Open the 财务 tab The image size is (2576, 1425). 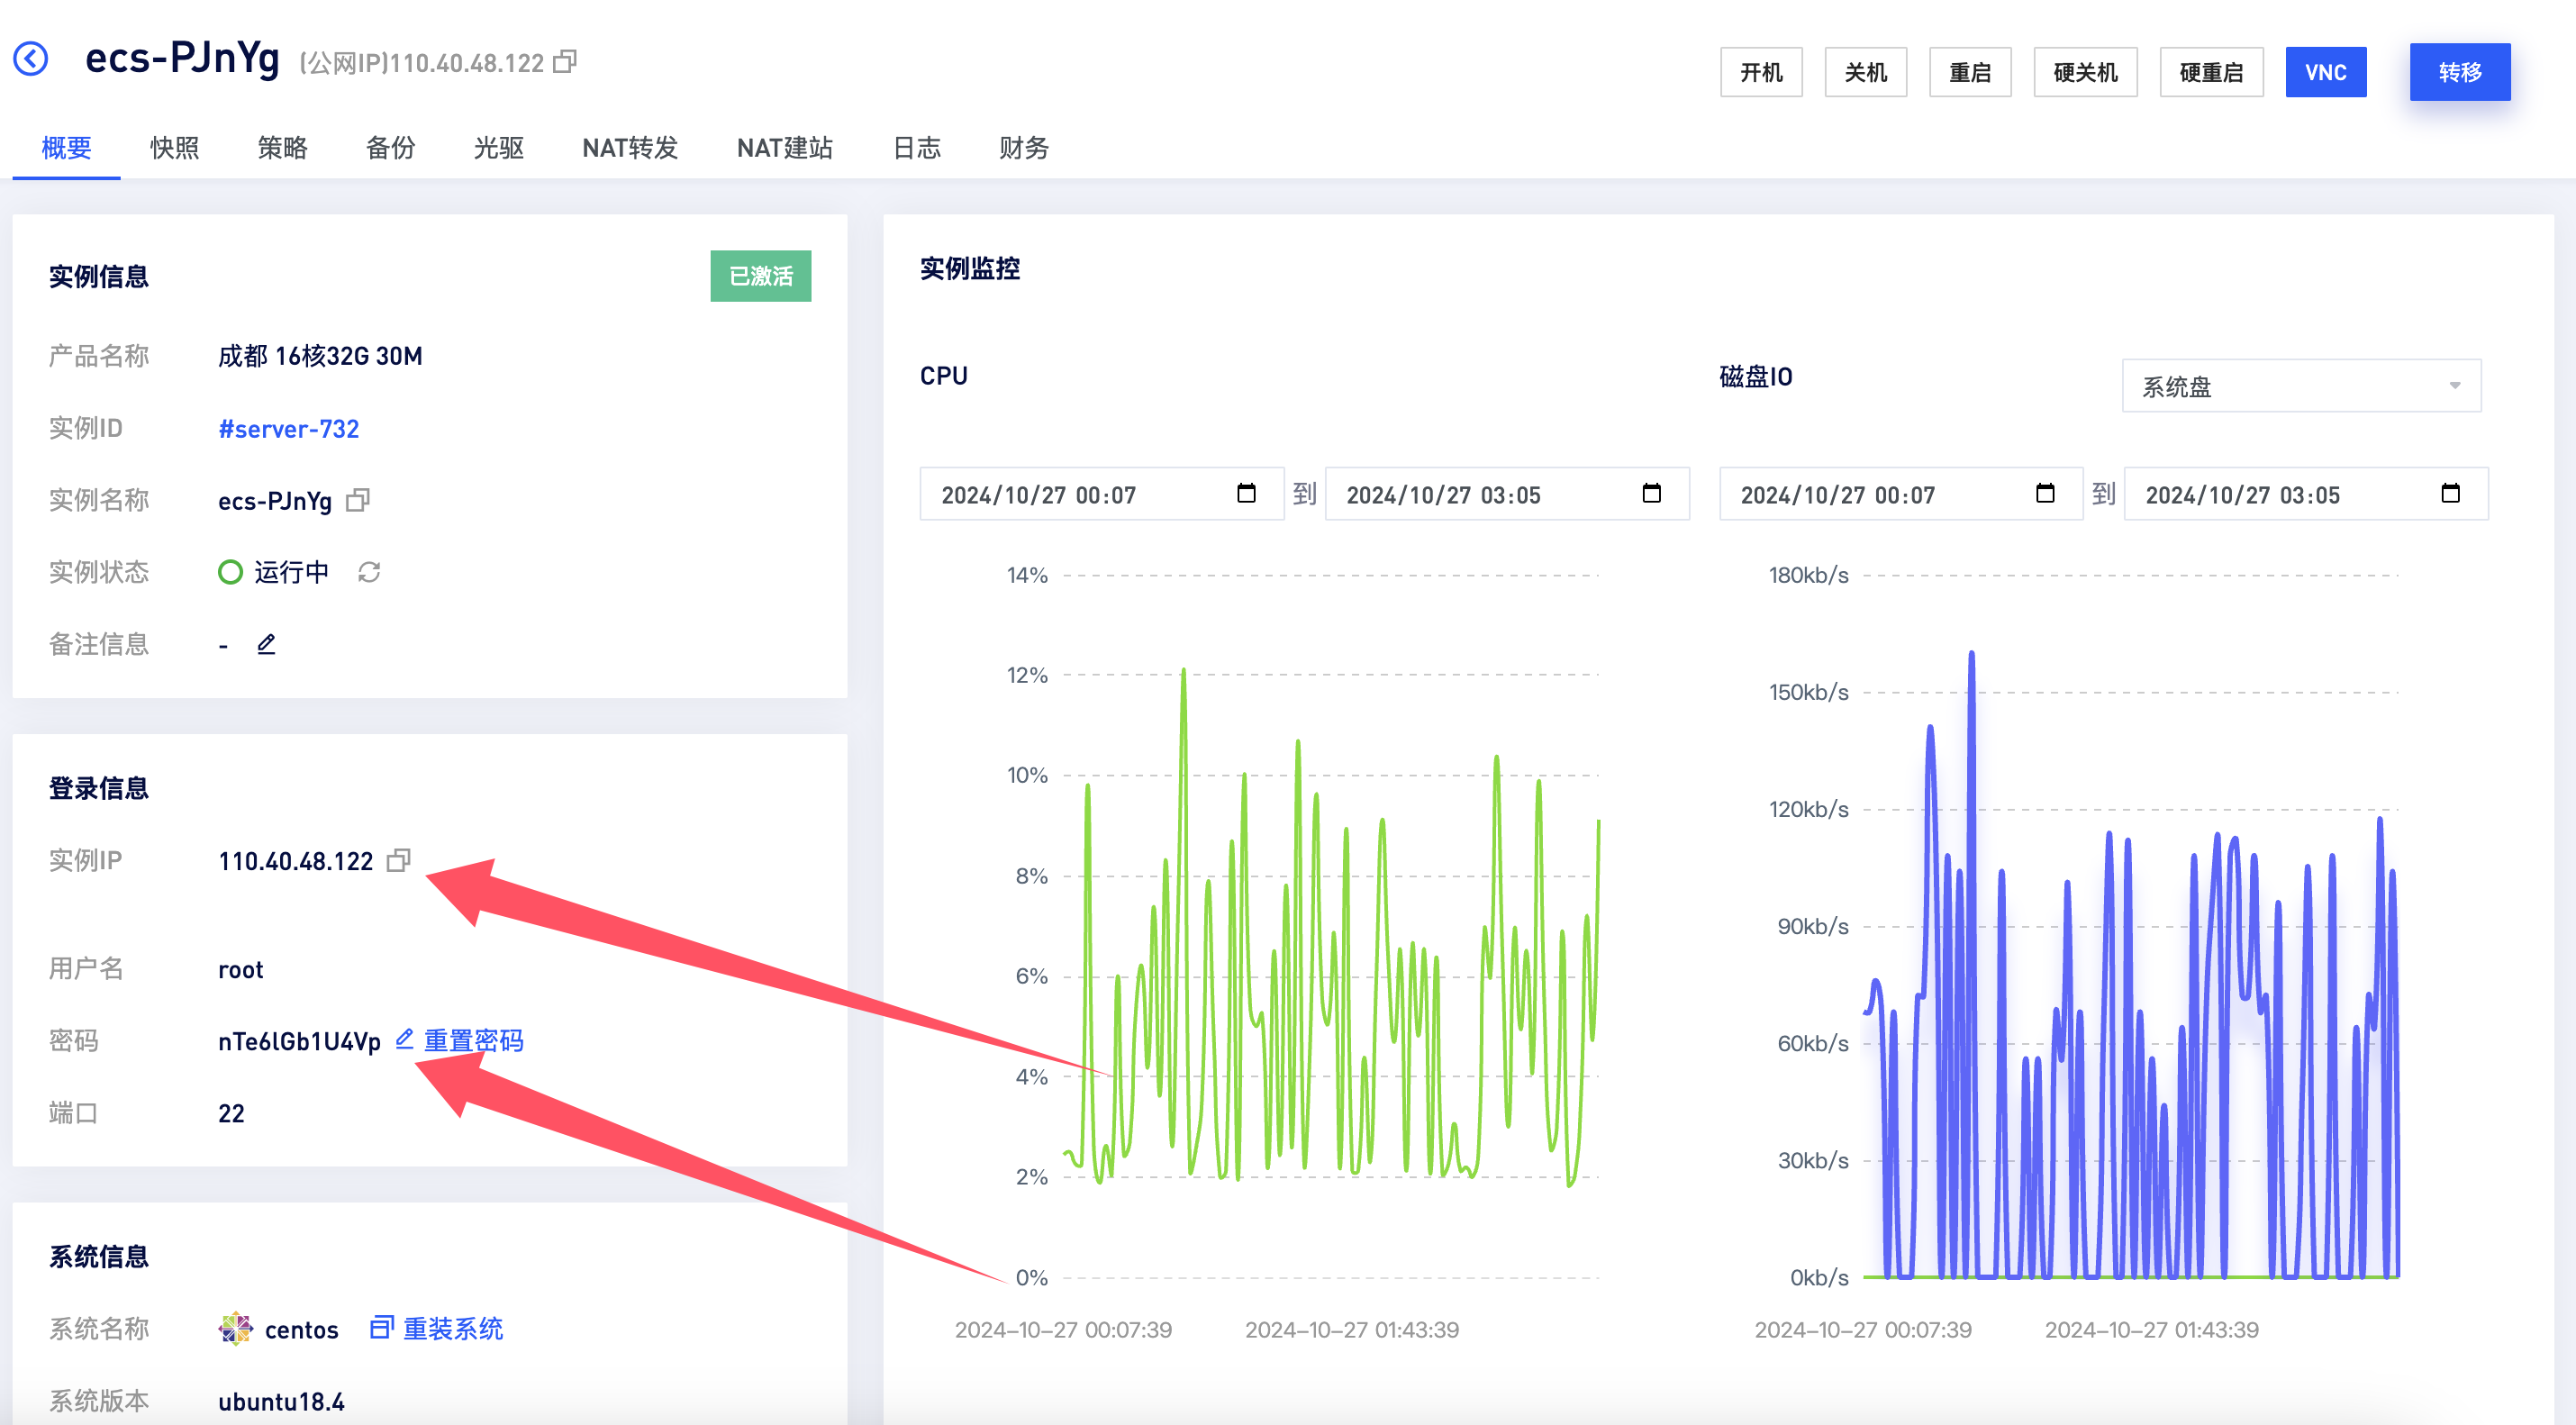click(x=1024, y=148)
